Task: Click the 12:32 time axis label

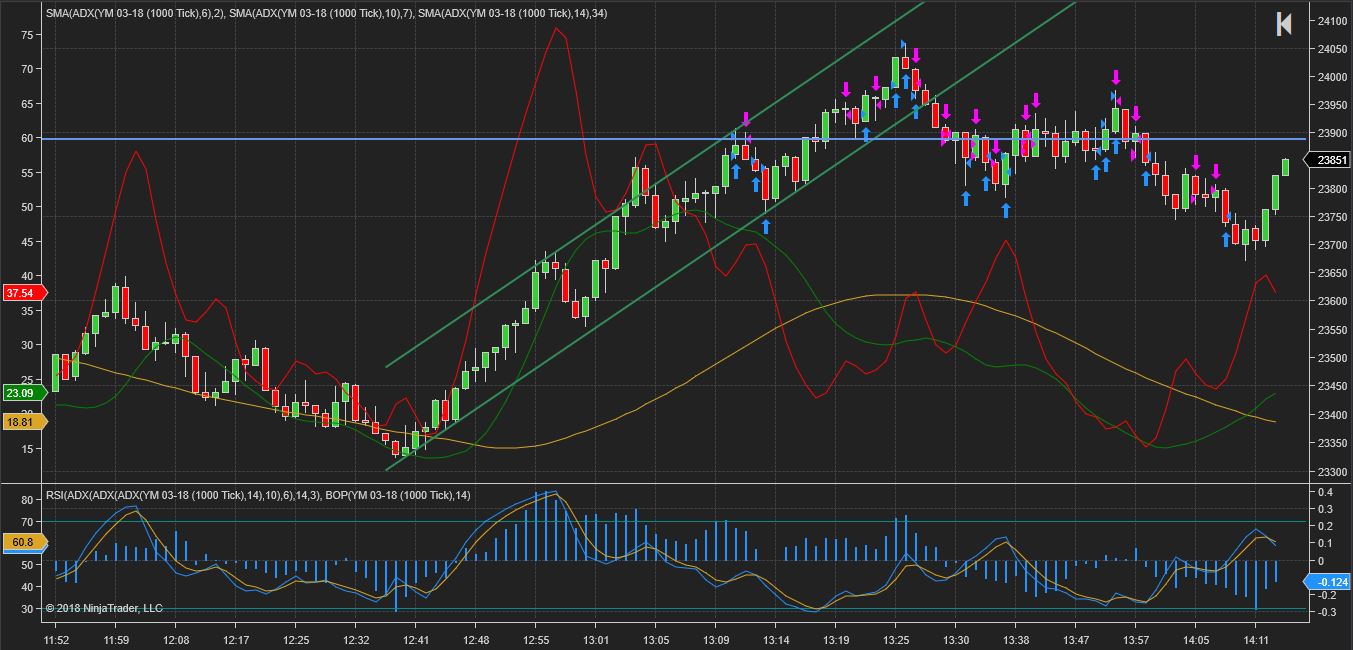Action: click(x=357, y=639)
